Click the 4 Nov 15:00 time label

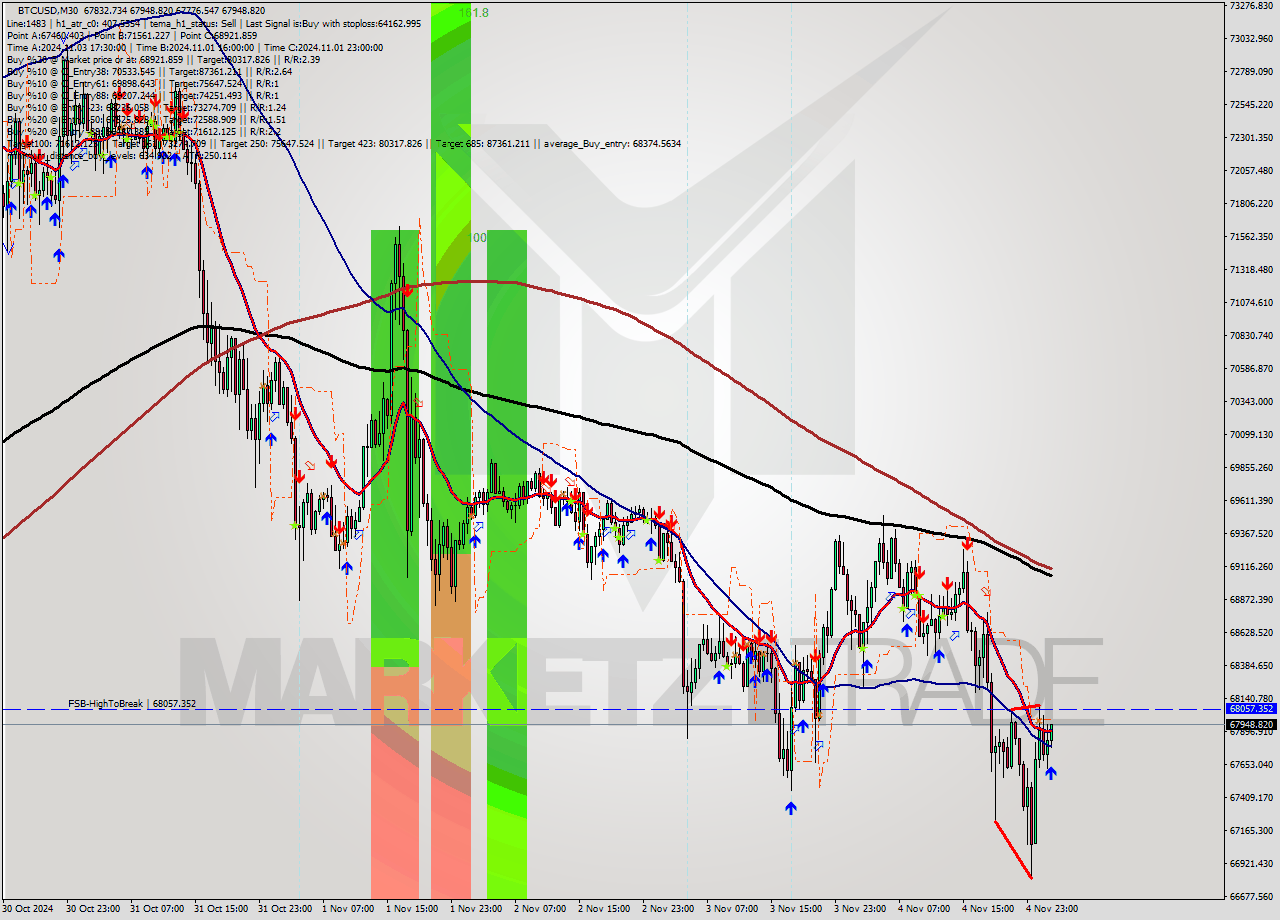(989, 909)
